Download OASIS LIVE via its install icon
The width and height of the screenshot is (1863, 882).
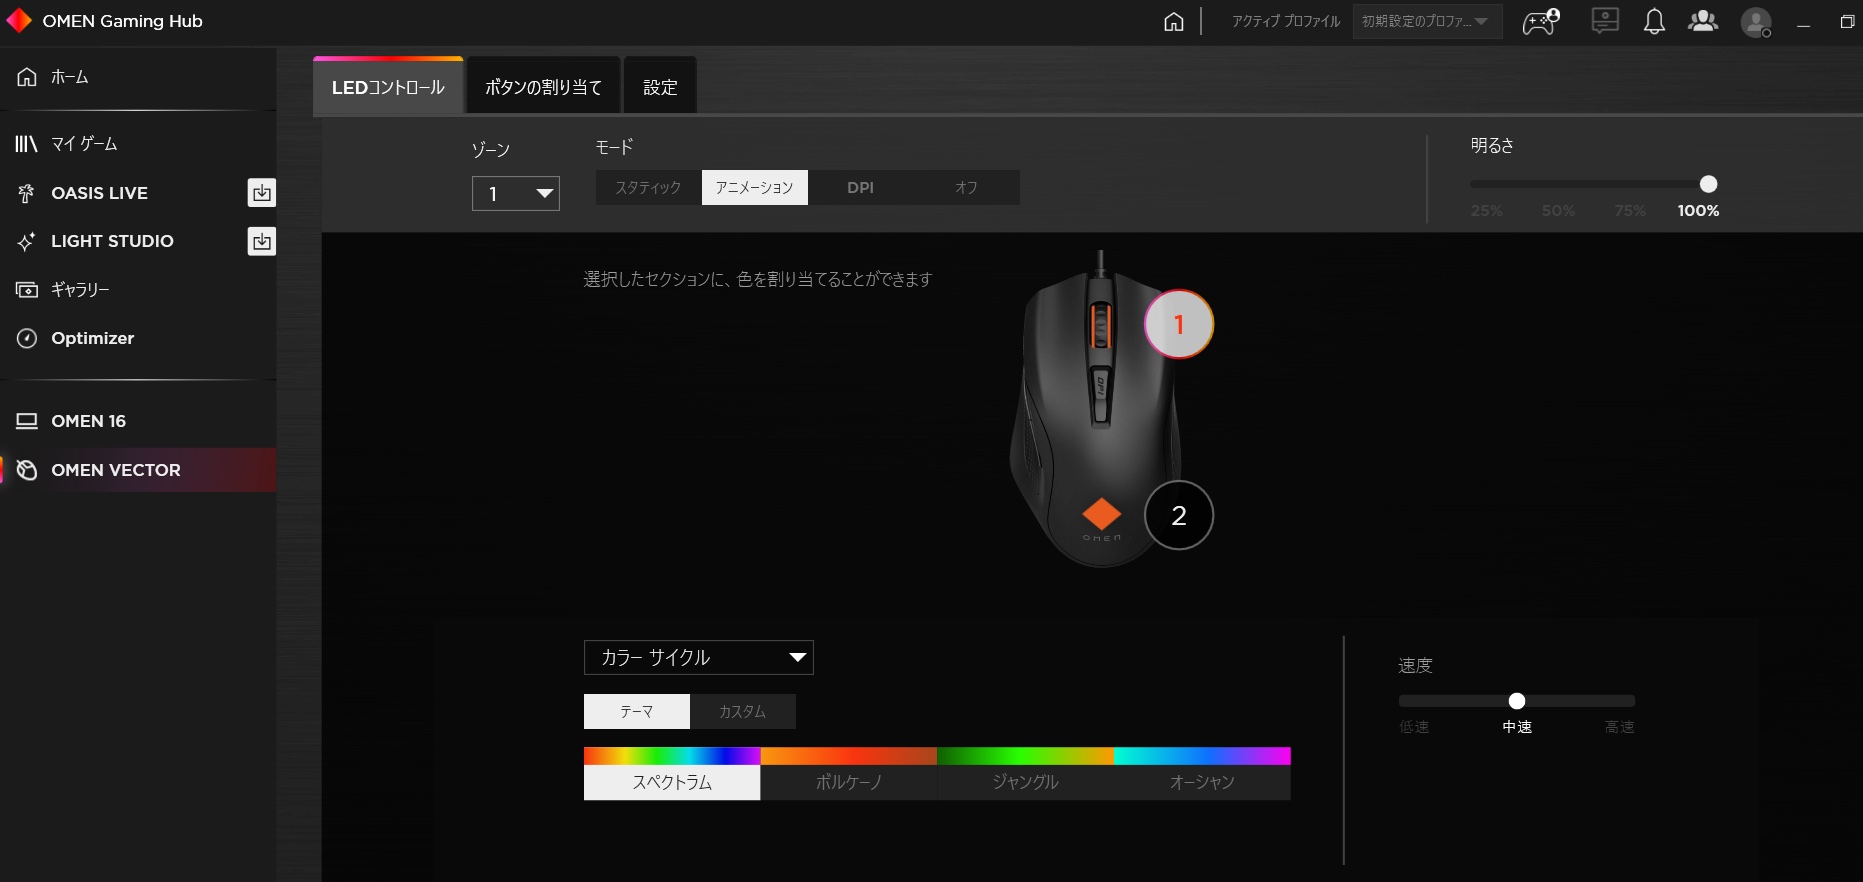click(x=262, y=193)
